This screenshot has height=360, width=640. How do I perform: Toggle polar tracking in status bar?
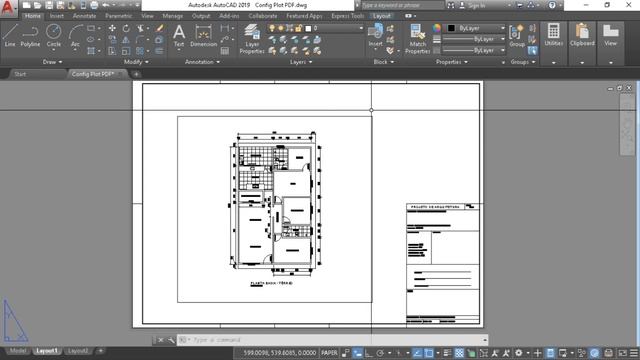click(380, 353)
